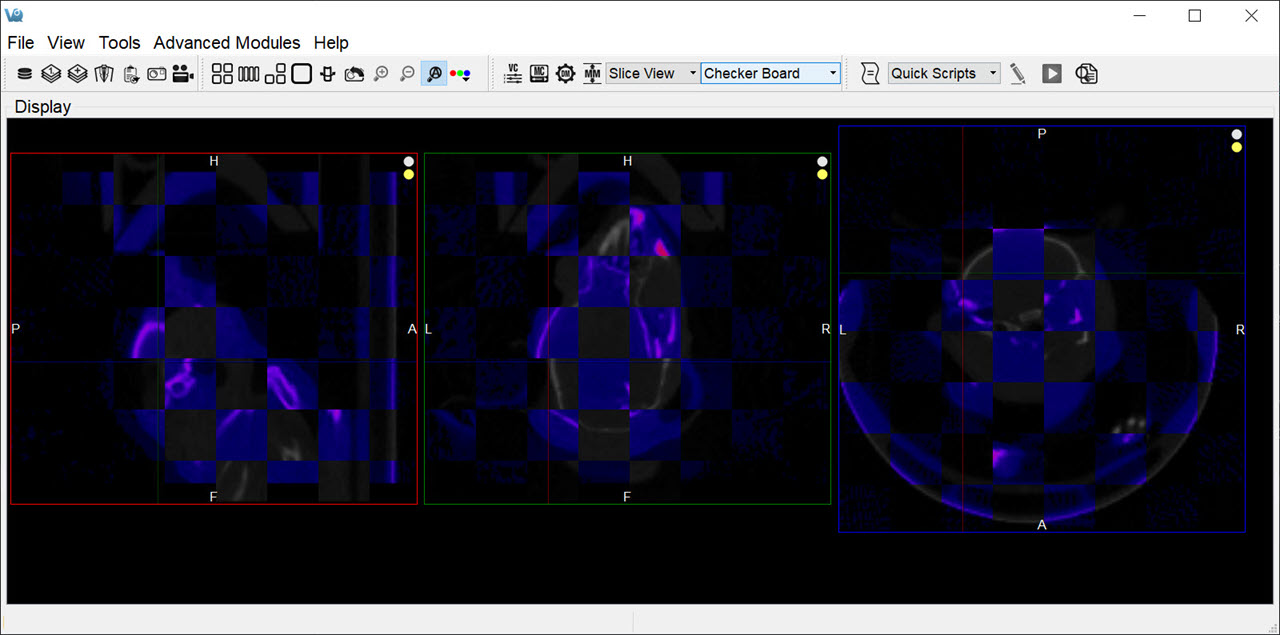Click the zoom in magnifier icon
This screenshot has height=635, width=1280.
[381, 74]
